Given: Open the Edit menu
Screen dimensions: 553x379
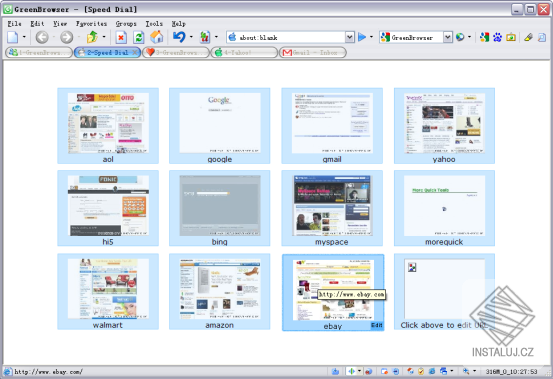Looking at the screenshot, I should click(37, 24).
